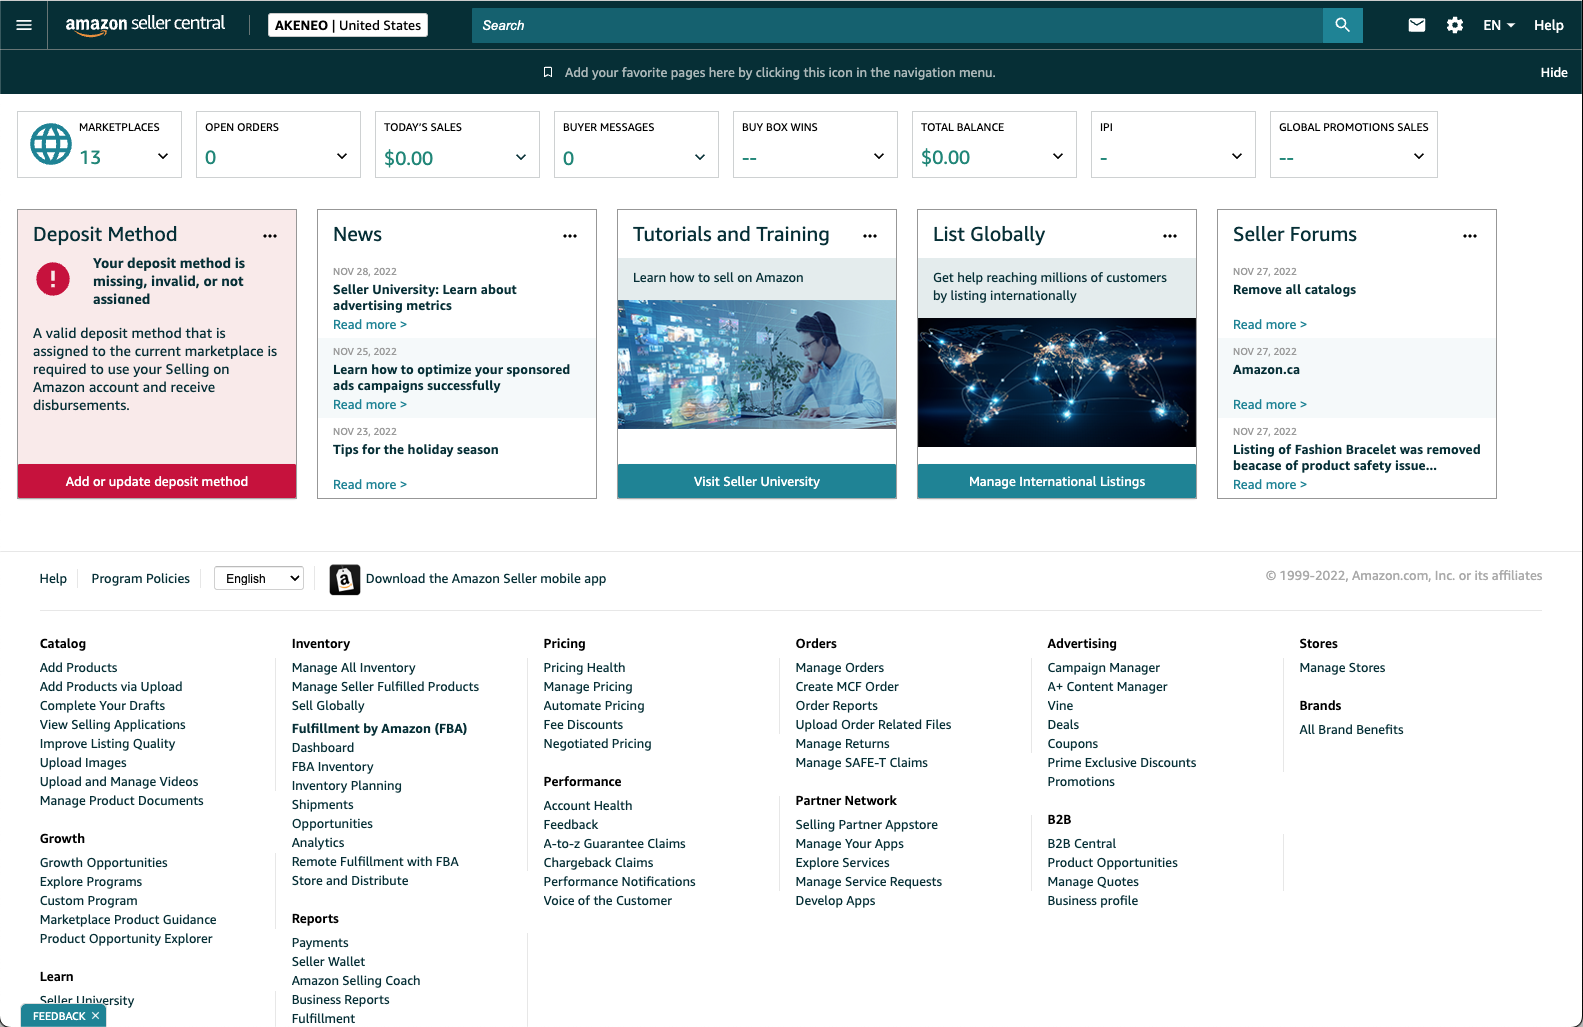Click the Amazon Seller mobile app icon
The height and width of the screenshot is (1027, 1583).
click(x=344, y=579)
